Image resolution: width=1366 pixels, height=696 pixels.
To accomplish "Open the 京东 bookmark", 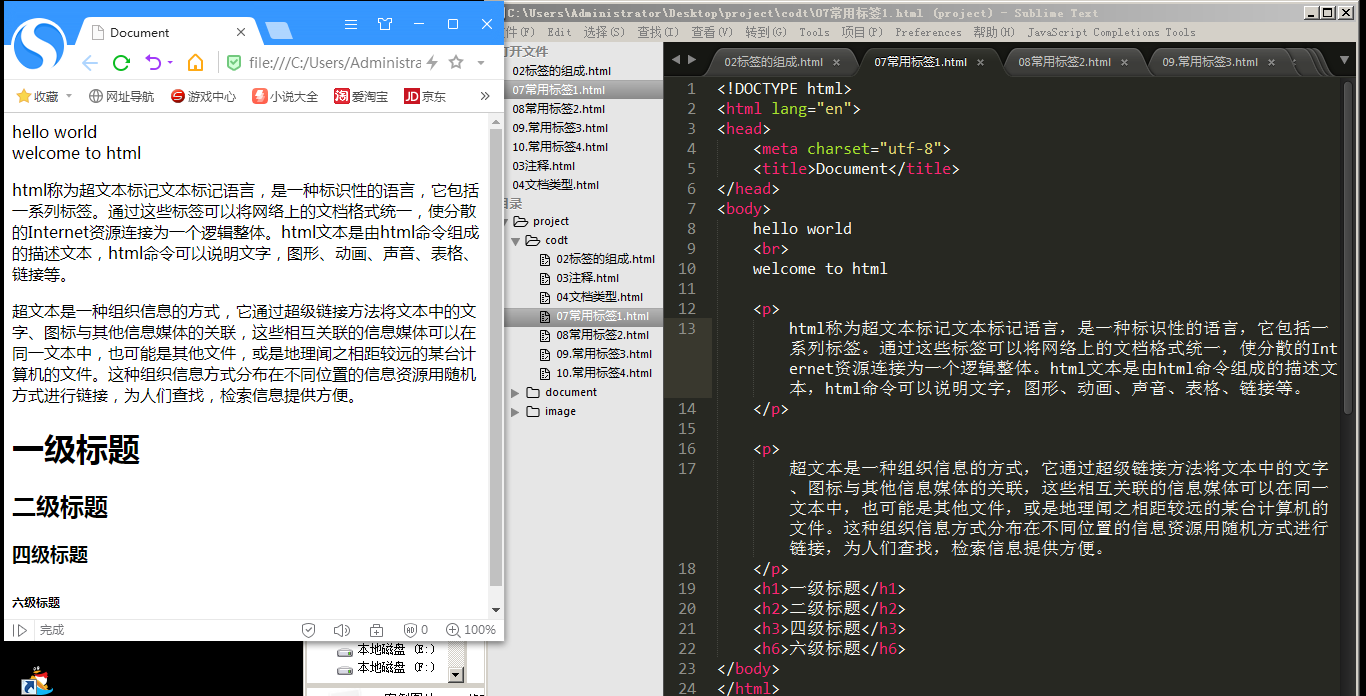I will coord(425,97).
